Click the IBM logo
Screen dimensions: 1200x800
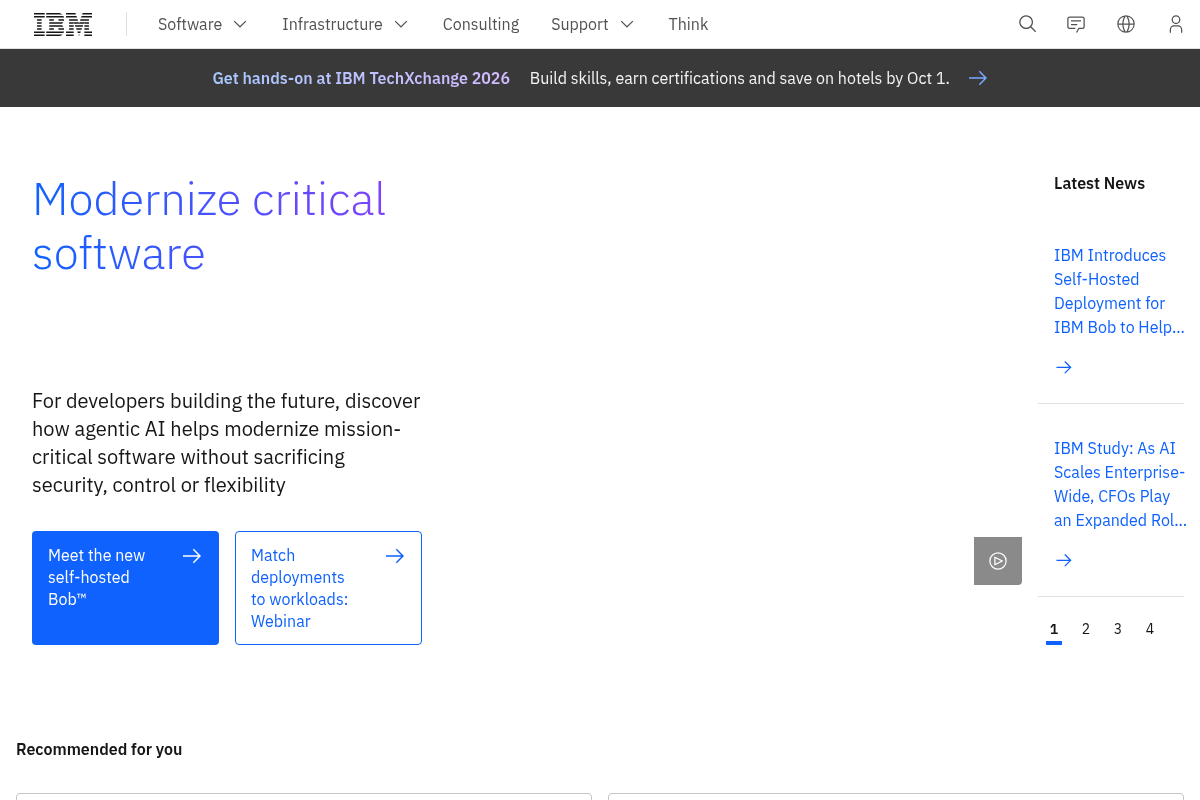click(x=63, y=24)
